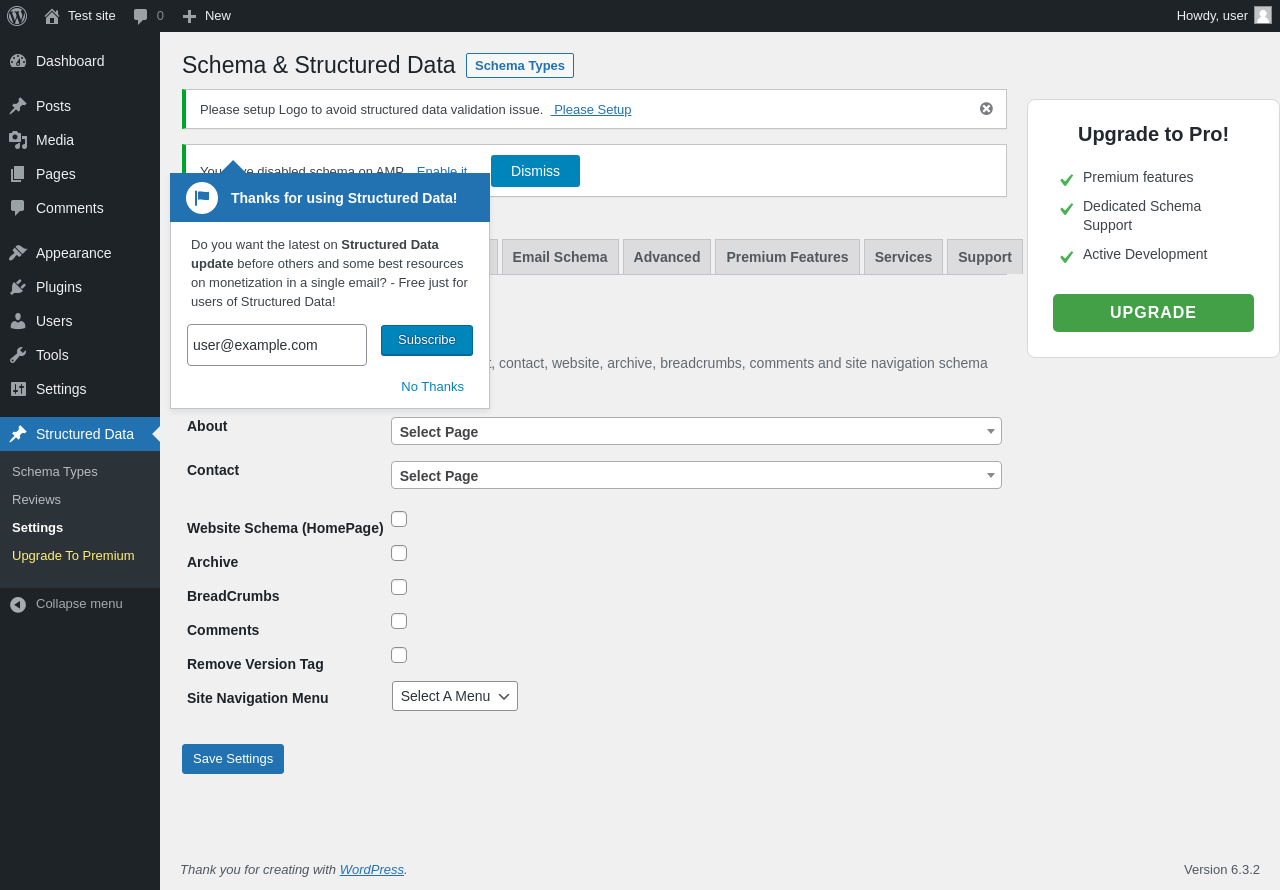1280x890 pixels.
Task: Click the Dashboard gauge icon
Action: 18,61
